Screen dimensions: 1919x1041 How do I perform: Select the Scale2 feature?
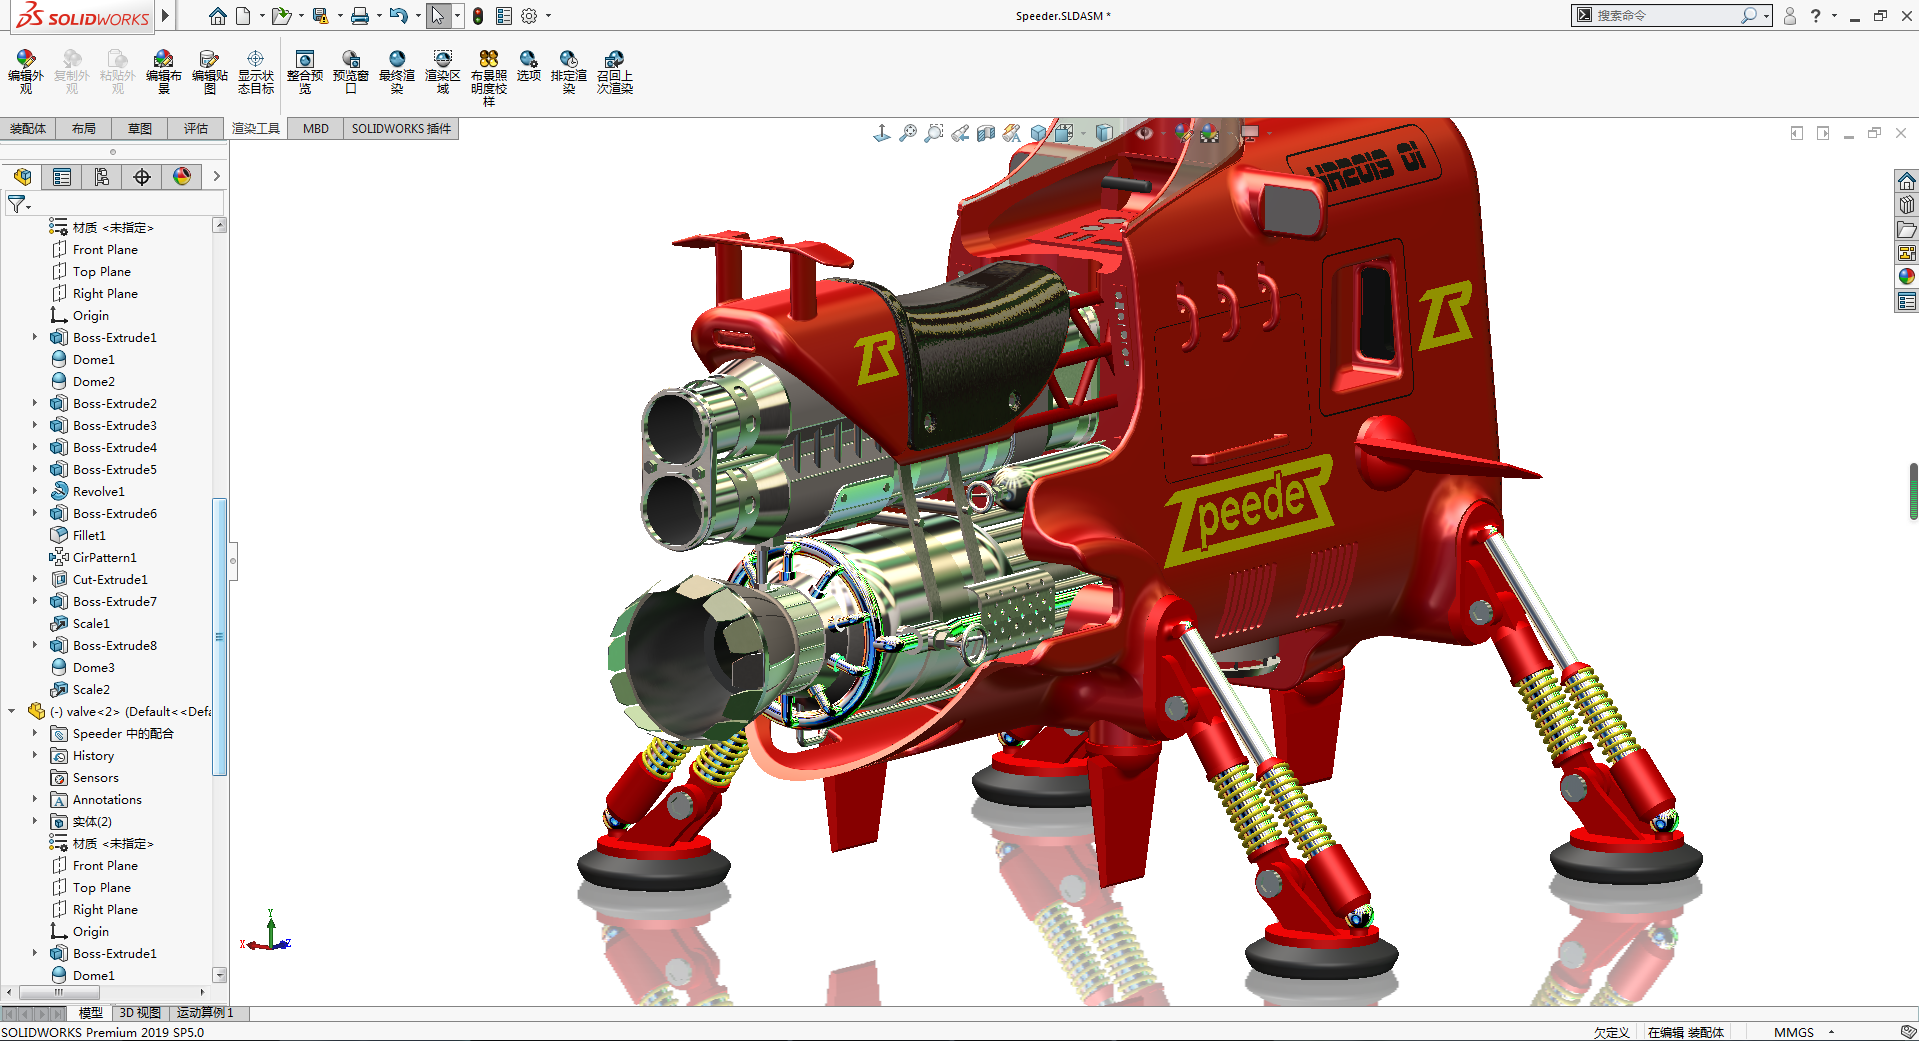coord(91,689)
